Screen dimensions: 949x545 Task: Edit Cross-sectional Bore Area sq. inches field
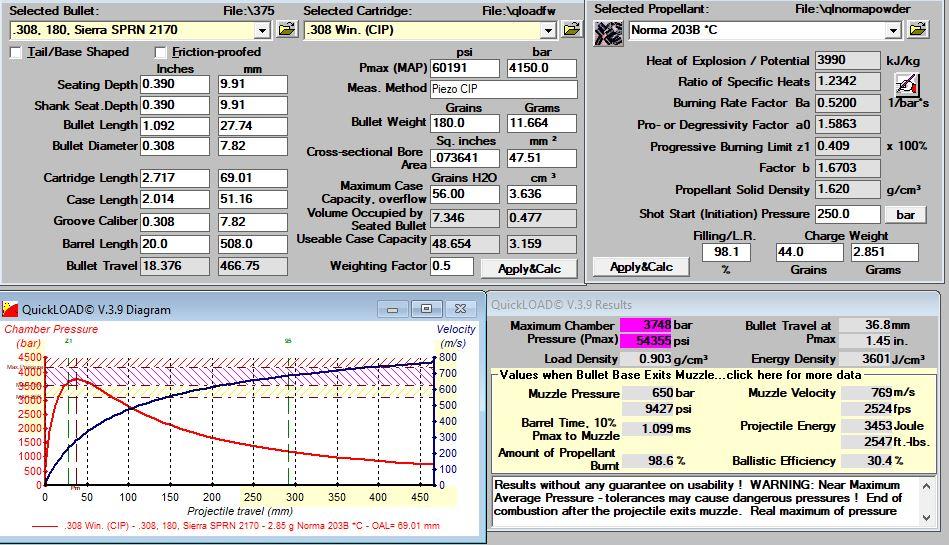[465, 158]
